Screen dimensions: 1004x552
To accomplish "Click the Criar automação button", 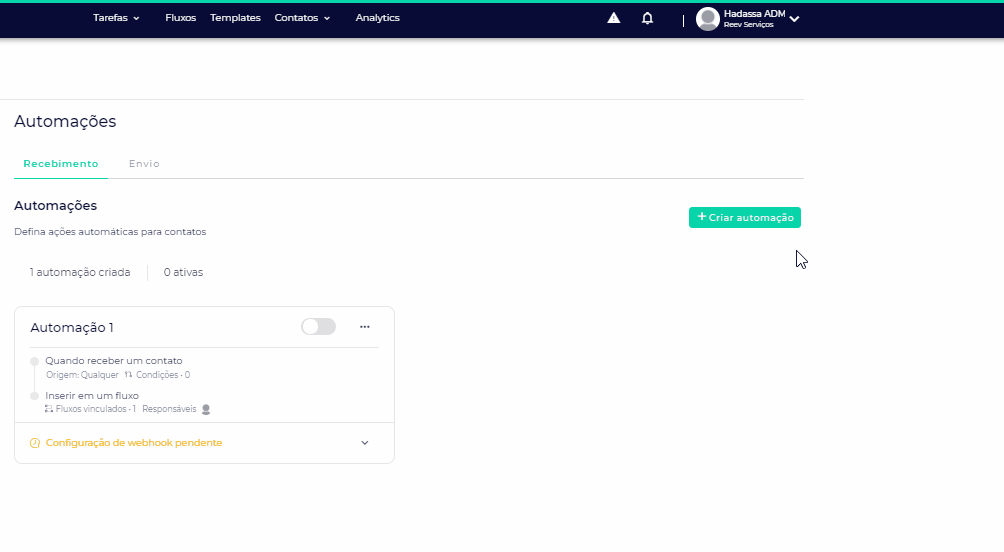I will (745, 218).
